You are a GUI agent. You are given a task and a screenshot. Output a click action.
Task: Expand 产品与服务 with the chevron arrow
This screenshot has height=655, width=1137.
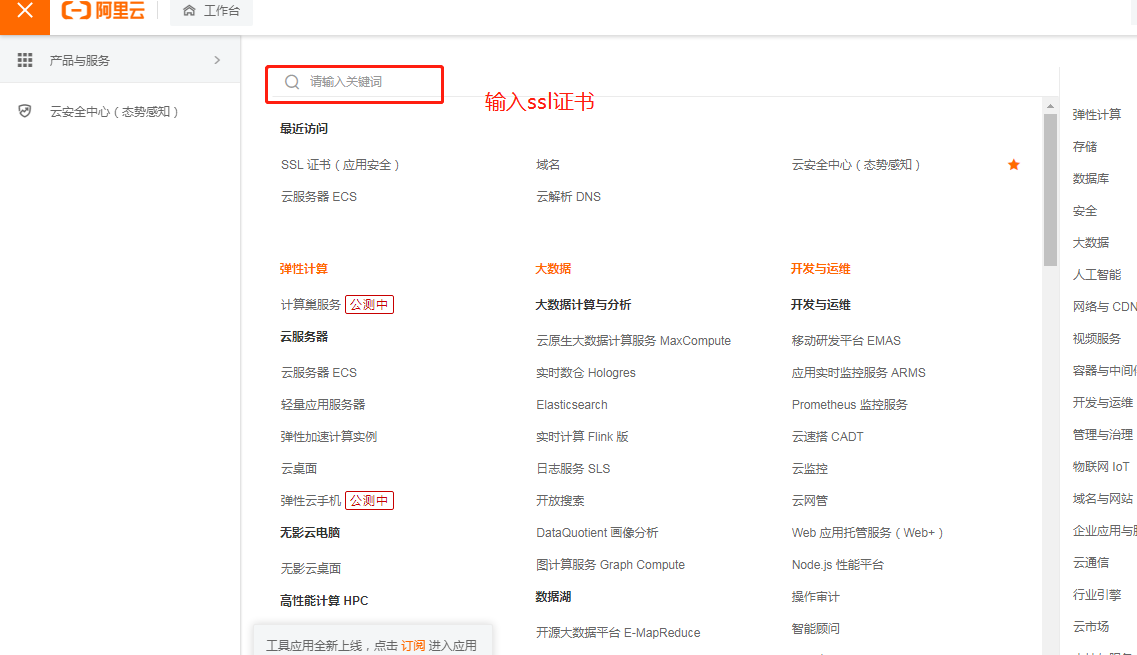[218, 60]
